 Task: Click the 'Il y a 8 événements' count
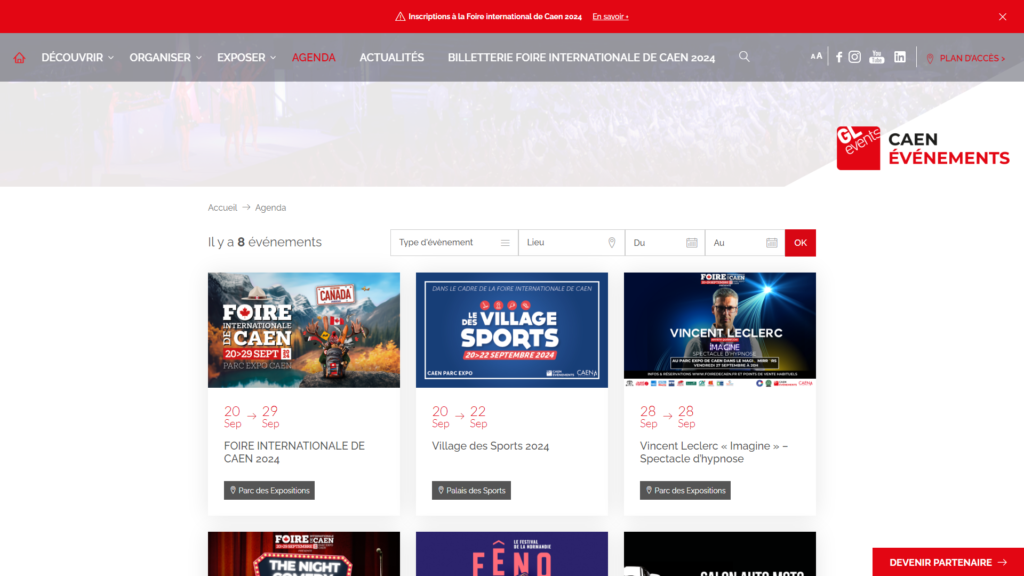tap(264, 242)
